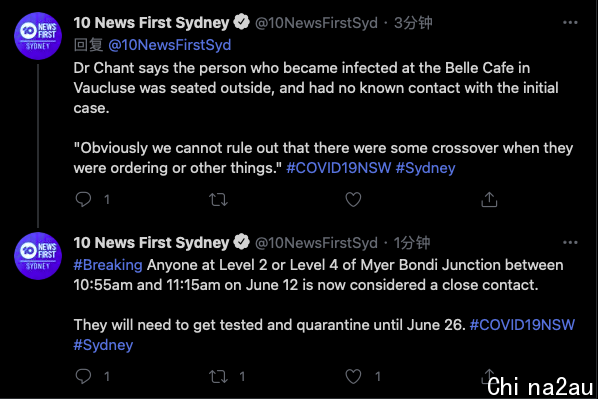Open the first tweet's 3分钟 timestamp

pyautogui.click(x=413, y=23)
